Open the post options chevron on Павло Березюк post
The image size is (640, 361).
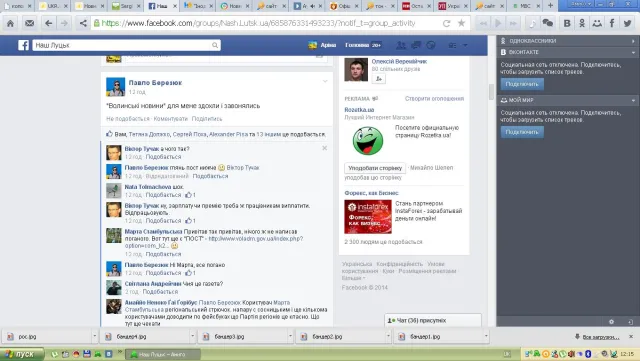[325, 81]
